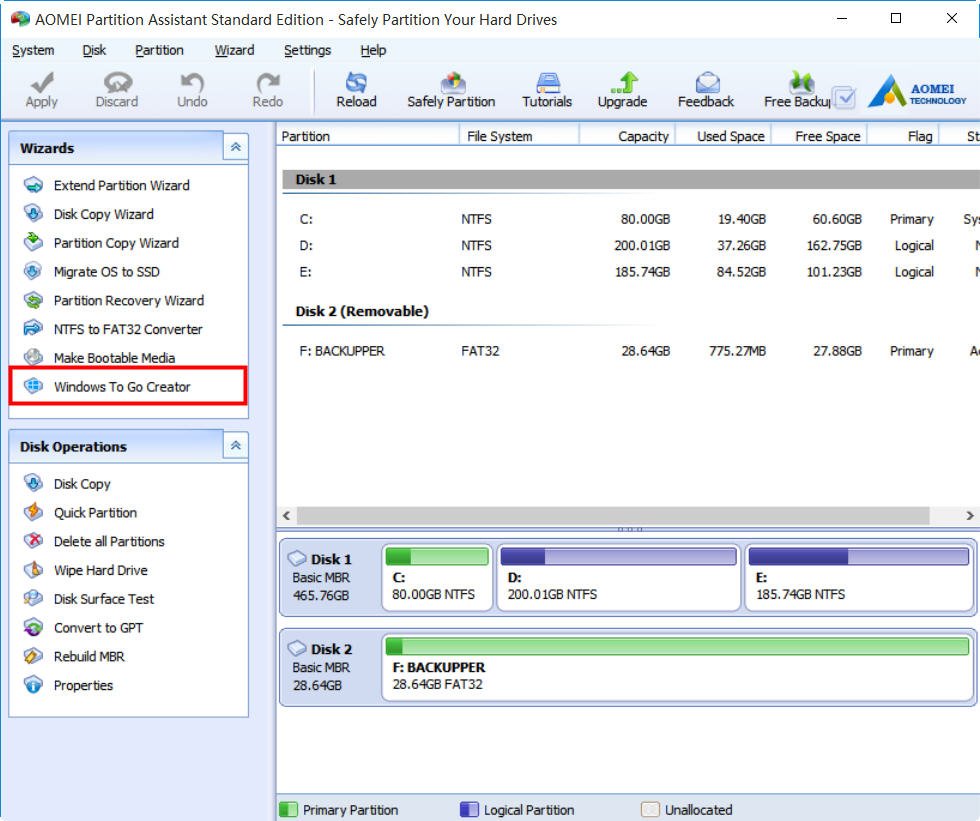Viewport: 980px width, 821px height.
Task: Click Delete all Partitions icon
Action: (33, 541)
